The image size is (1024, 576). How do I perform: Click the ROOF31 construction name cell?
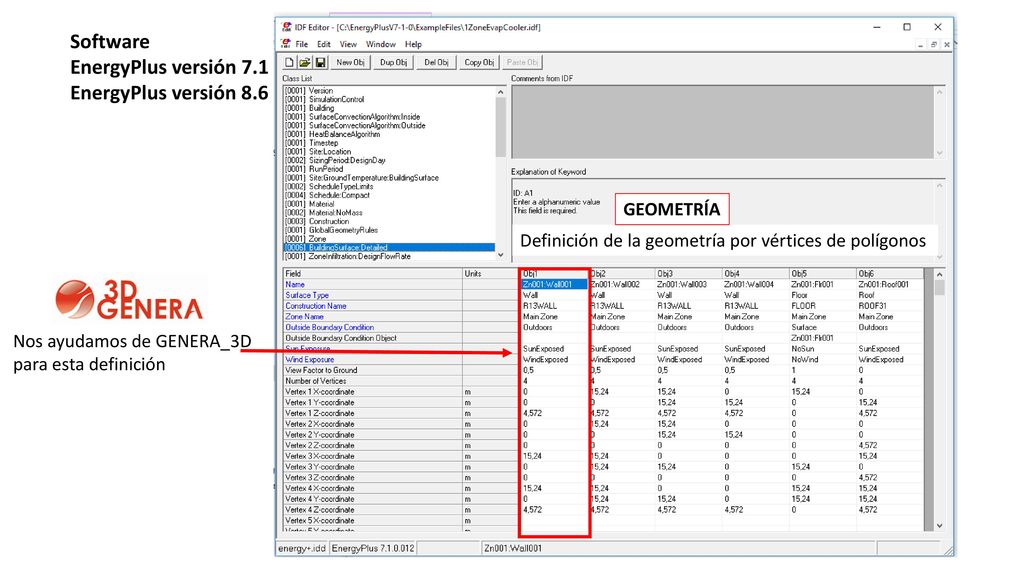point(891,306)
